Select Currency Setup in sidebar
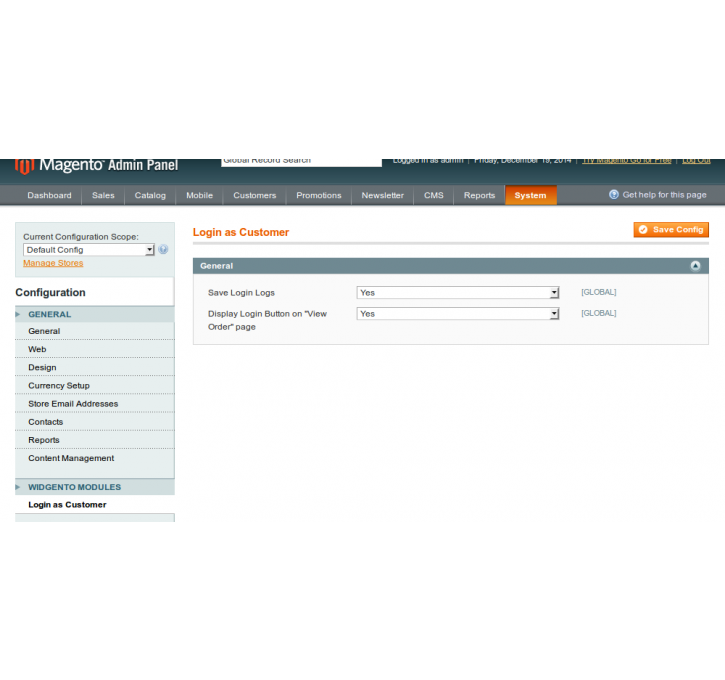Viewport: 725px width, 680px height. coord(95,386)
